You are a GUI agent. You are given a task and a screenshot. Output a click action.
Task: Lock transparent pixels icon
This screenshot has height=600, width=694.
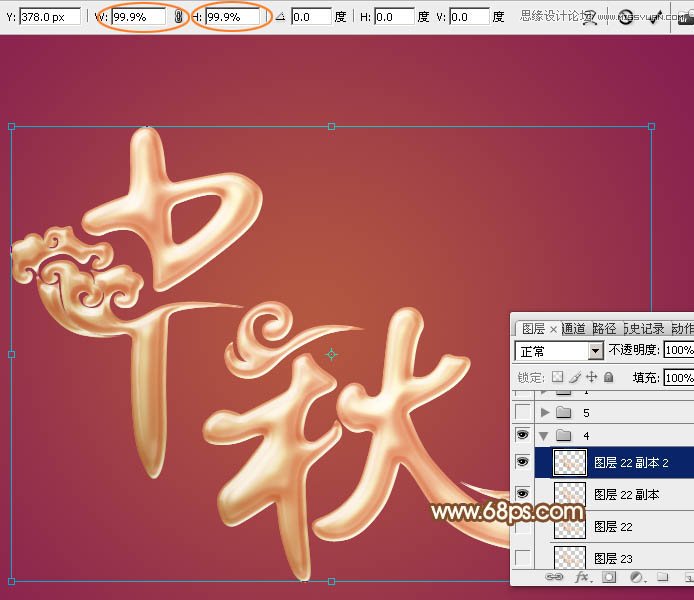(x=558, y=377)
